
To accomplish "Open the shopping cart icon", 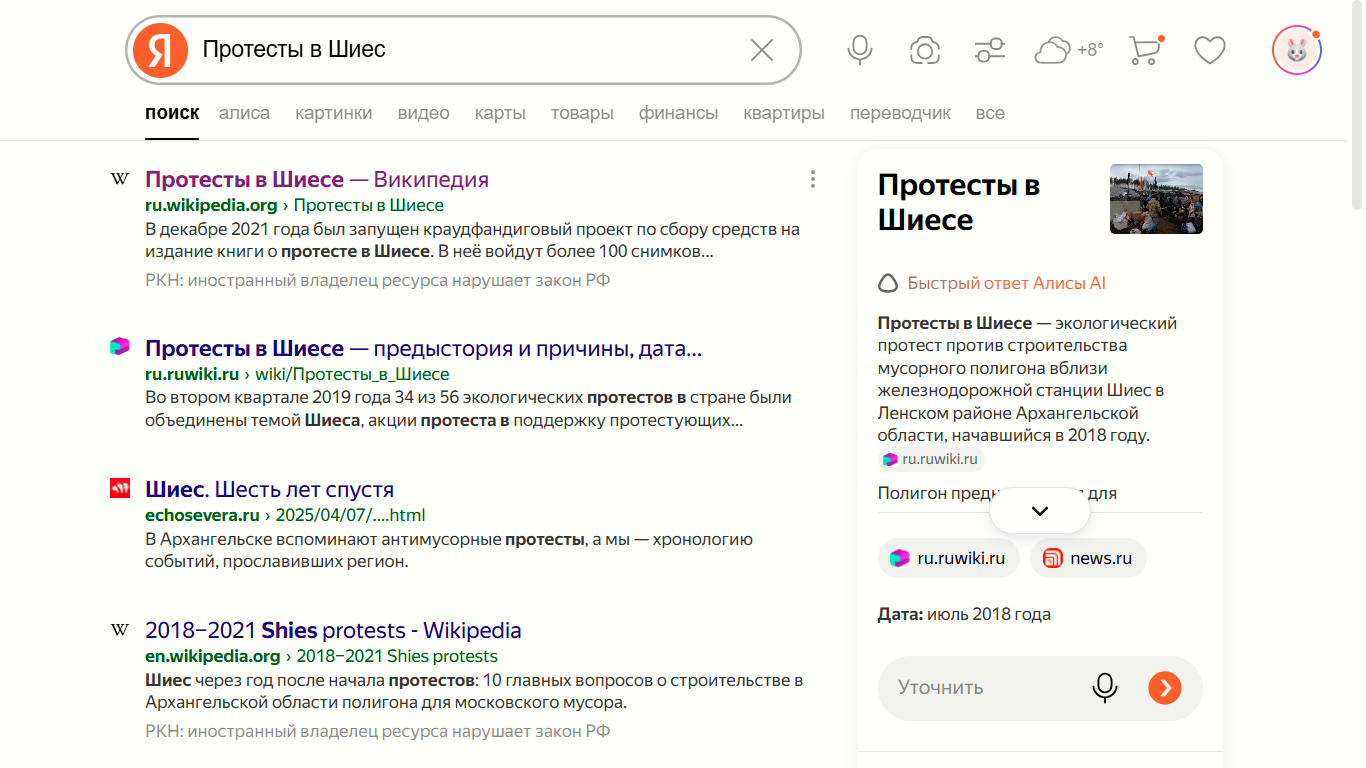I will (x=1145, y=50).
